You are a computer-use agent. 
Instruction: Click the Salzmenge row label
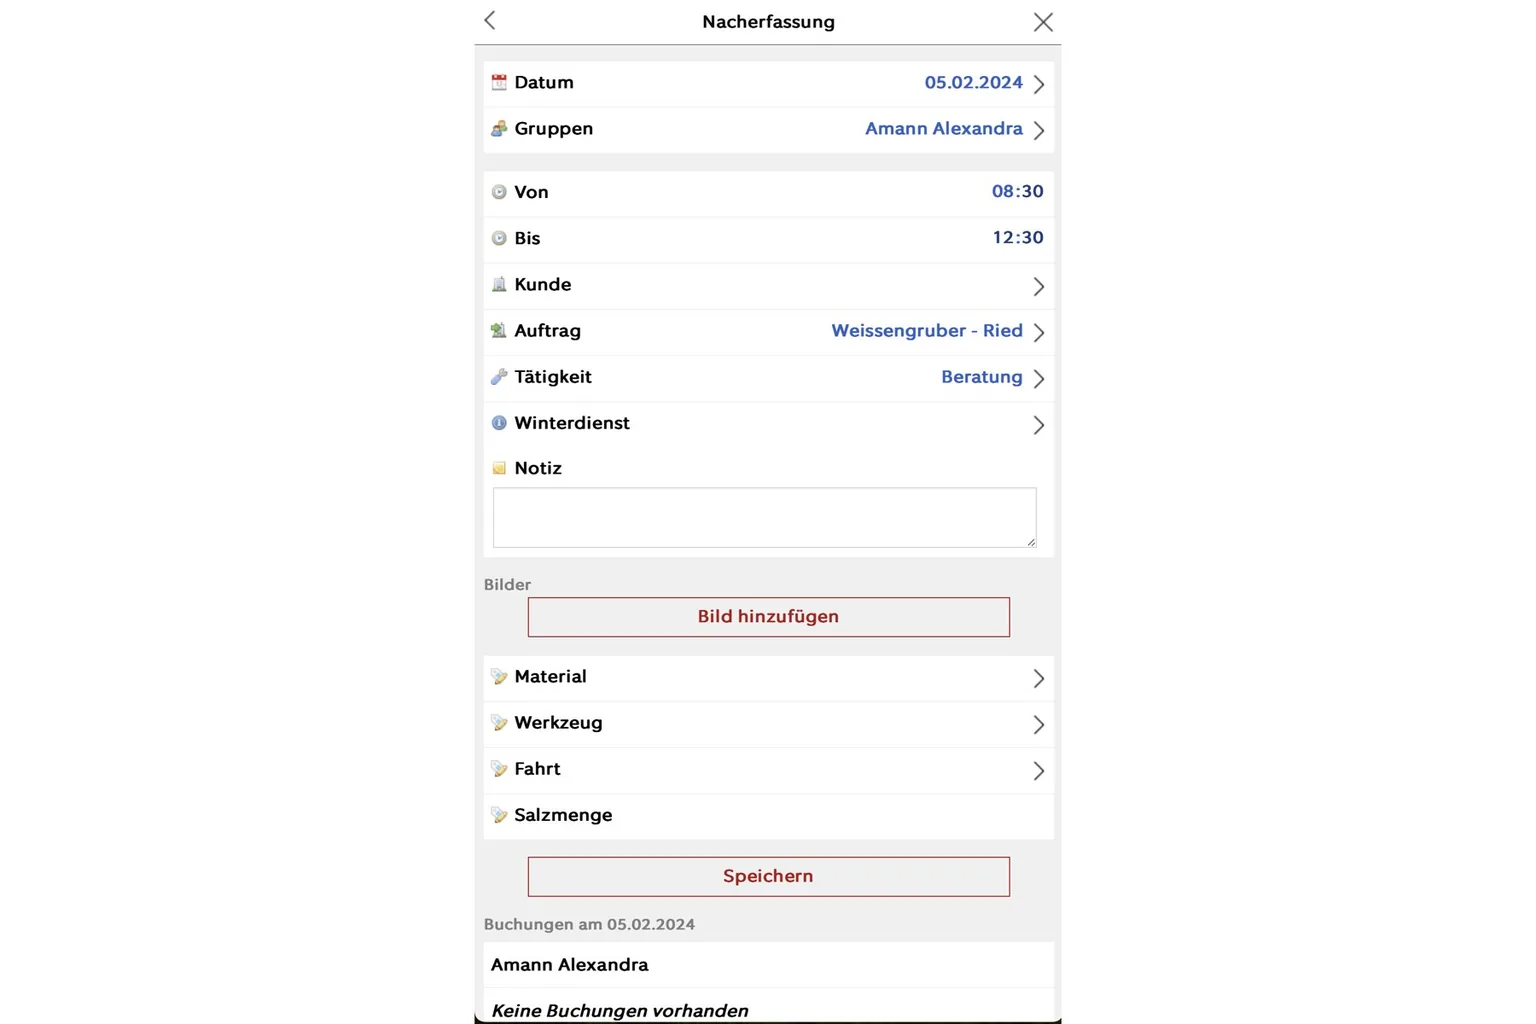point(563,815)
